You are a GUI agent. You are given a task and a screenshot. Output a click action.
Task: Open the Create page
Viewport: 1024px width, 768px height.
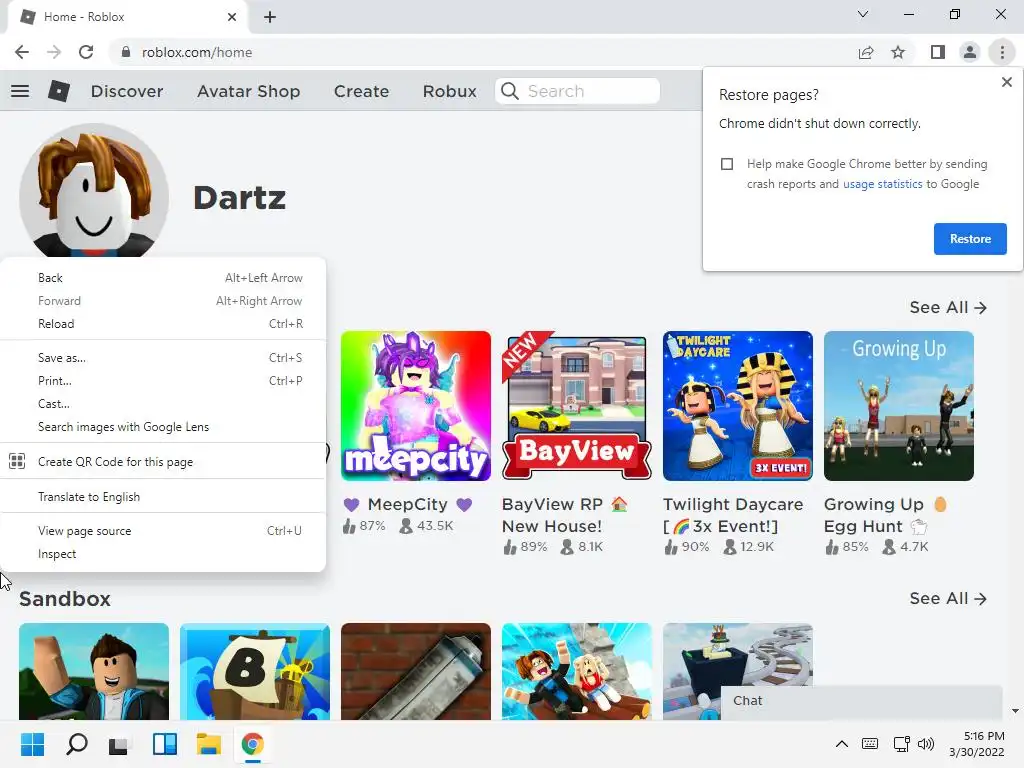click(x=361, y=91)
